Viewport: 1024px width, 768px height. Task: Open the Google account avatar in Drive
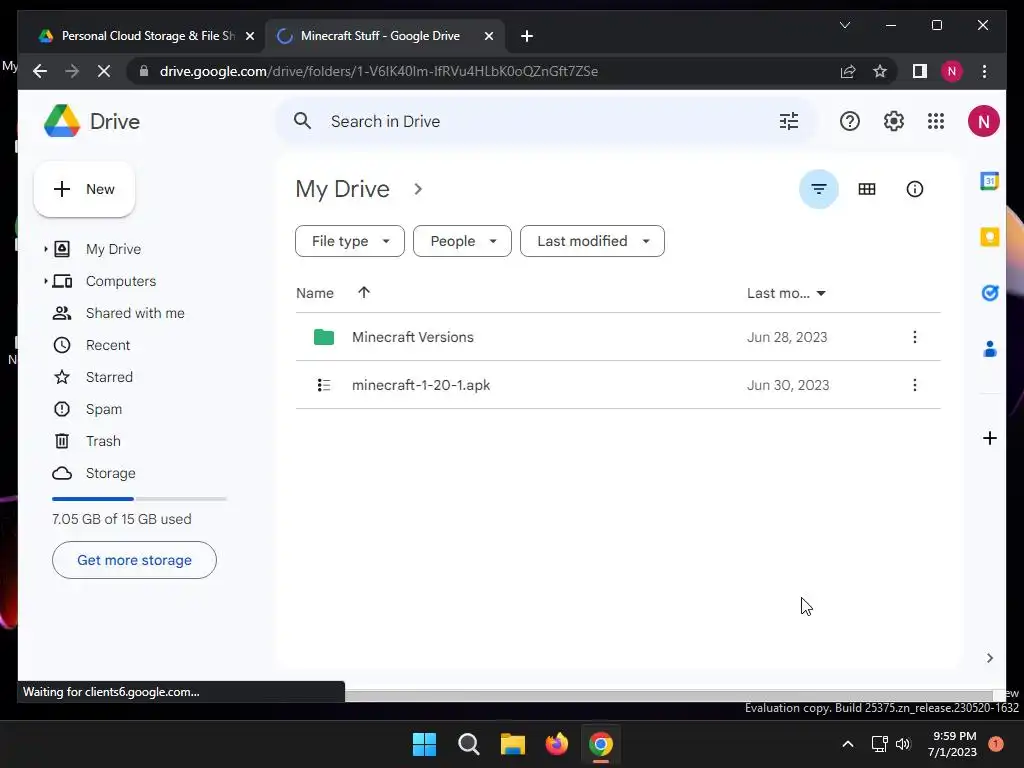point(984,121)
